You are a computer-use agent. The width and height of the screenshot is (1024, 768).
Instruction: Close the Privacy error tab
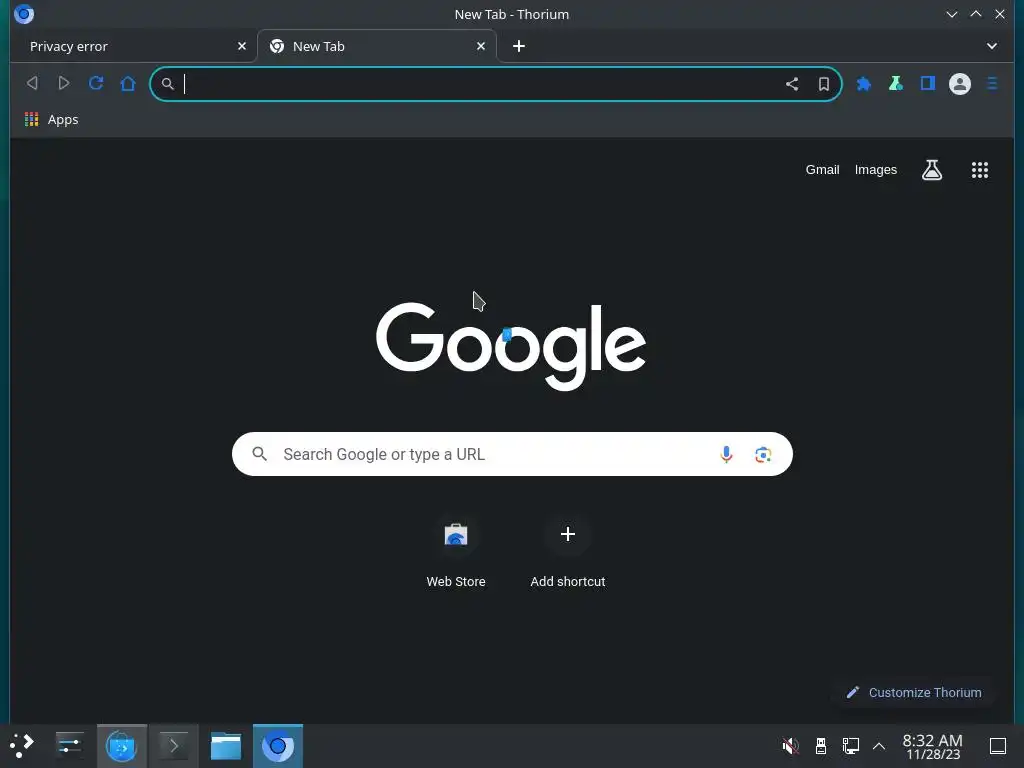pos(242,46)
